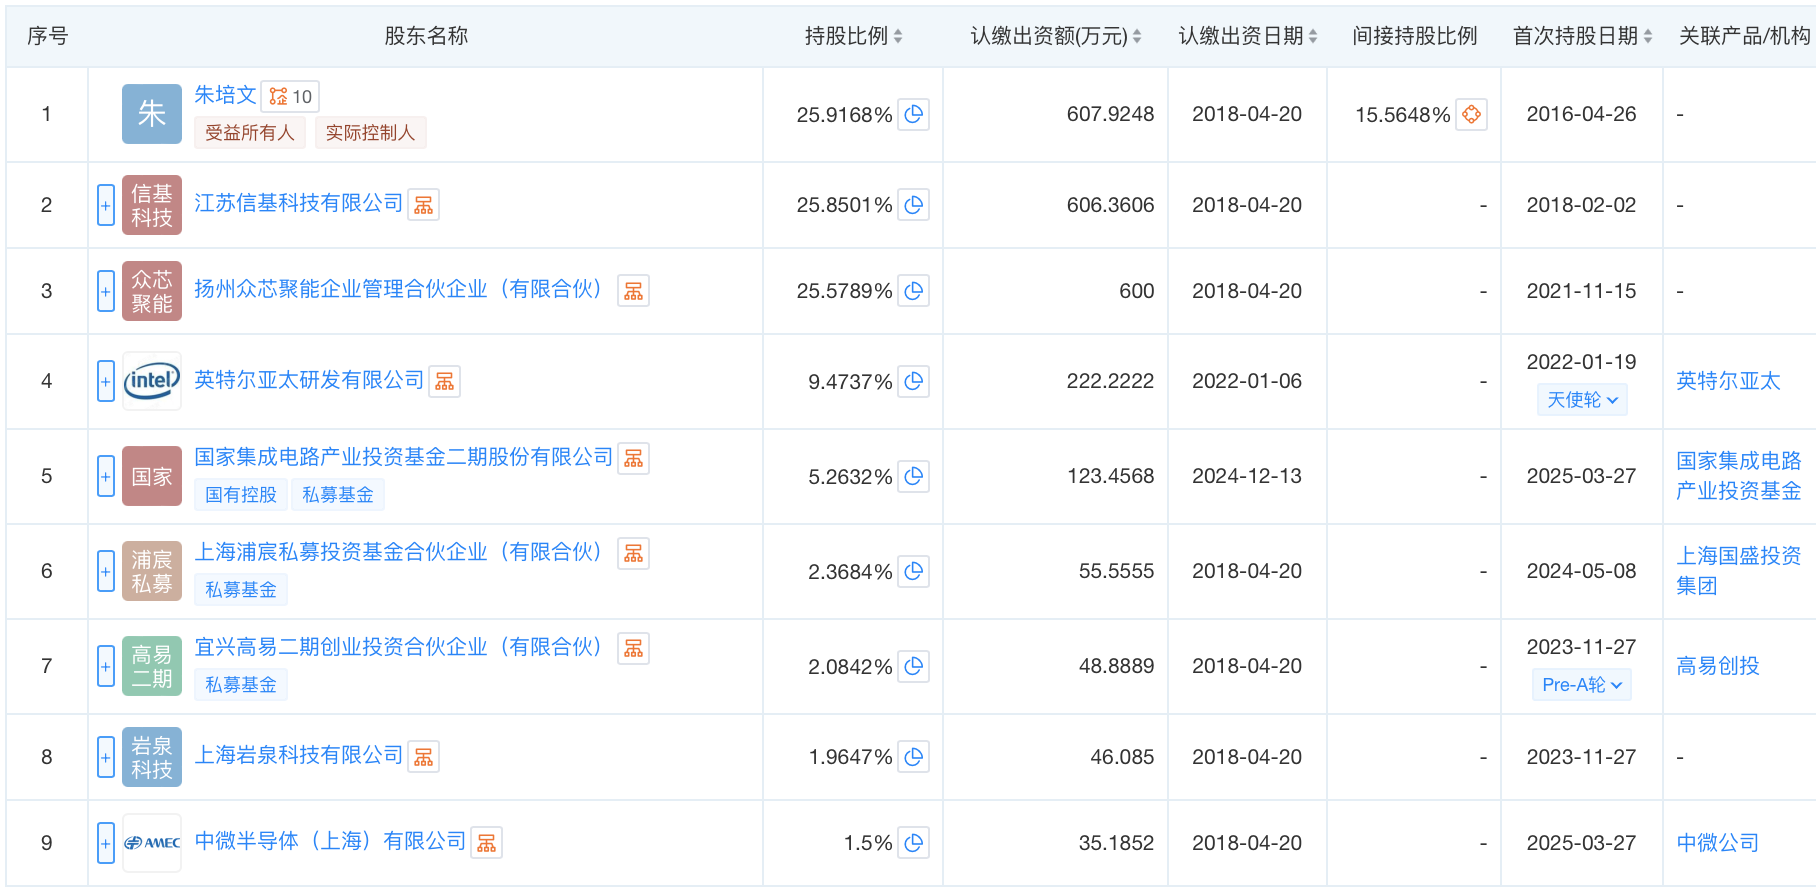1816x888 pixels.
Task: Click pie chart icon next to 1.5%
Action: 913,844
